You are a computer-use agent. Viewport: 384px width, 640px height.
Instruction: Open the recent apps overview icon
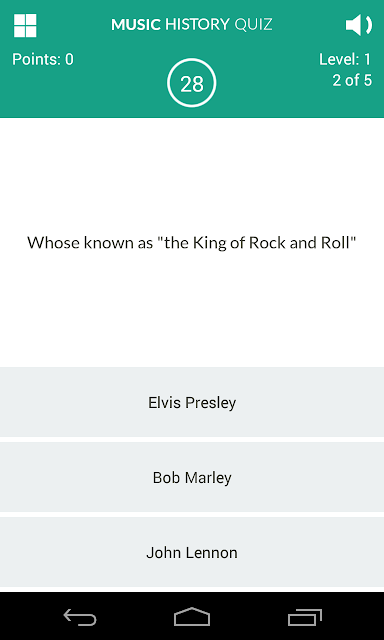click(304, 617)
